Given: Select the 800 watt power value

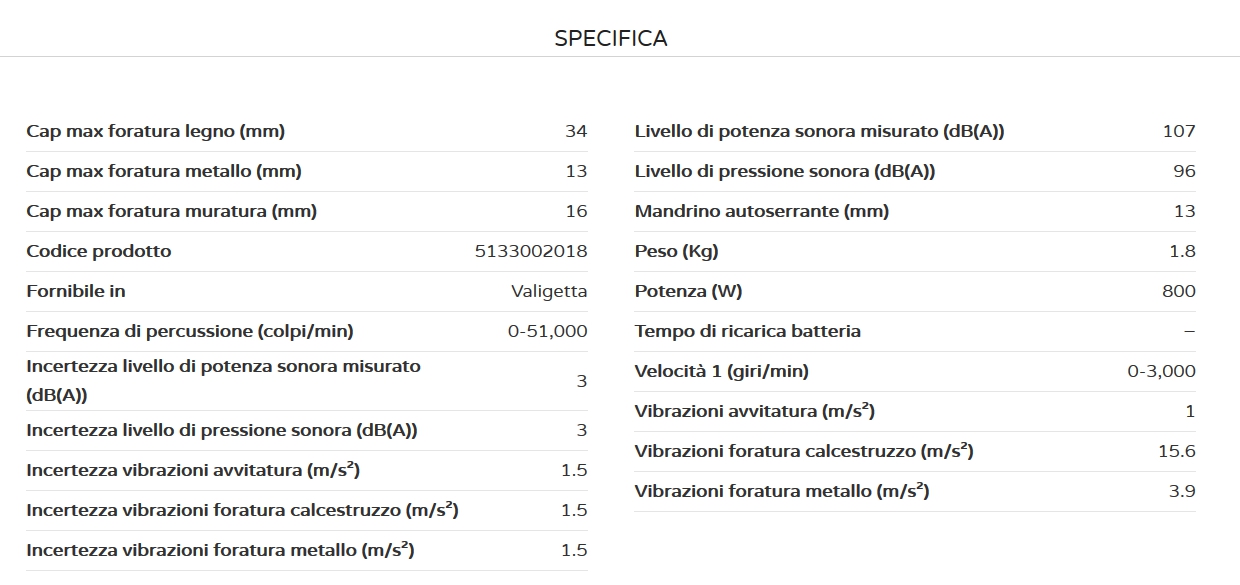Looking at the screenshot, I should point(1179,291).
